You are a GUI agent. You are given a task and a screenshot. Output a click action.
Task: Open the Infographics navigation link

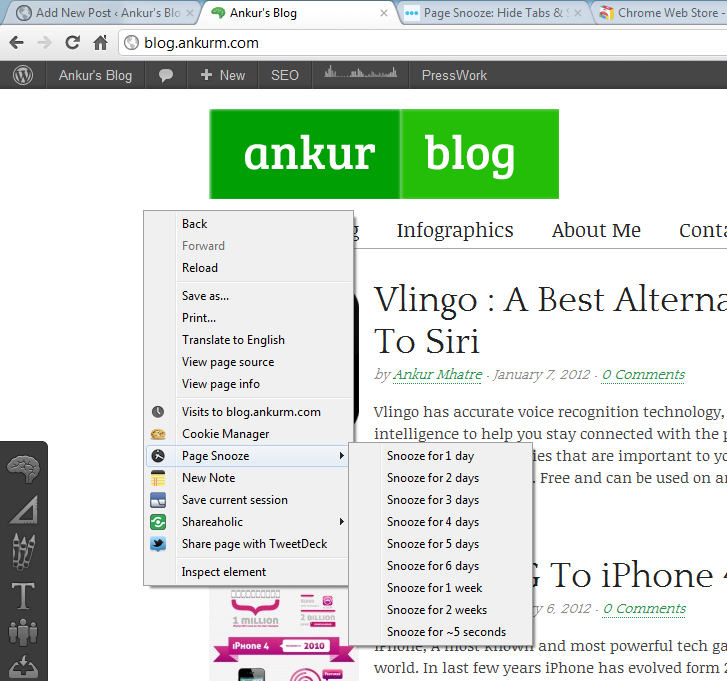pos(455,230)
